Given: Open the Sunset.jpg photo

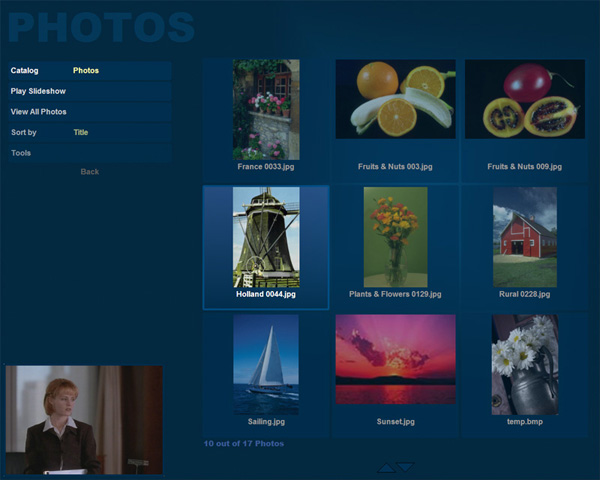Looking at the screenshot, I should pyautogui.click(x=395, y=359).
